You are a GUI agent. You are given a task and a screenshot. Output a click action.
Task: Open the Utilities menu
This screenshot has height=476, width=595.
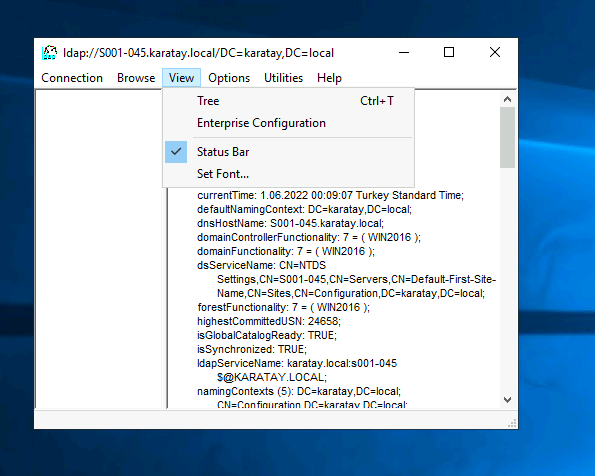(x=283, y=78)
